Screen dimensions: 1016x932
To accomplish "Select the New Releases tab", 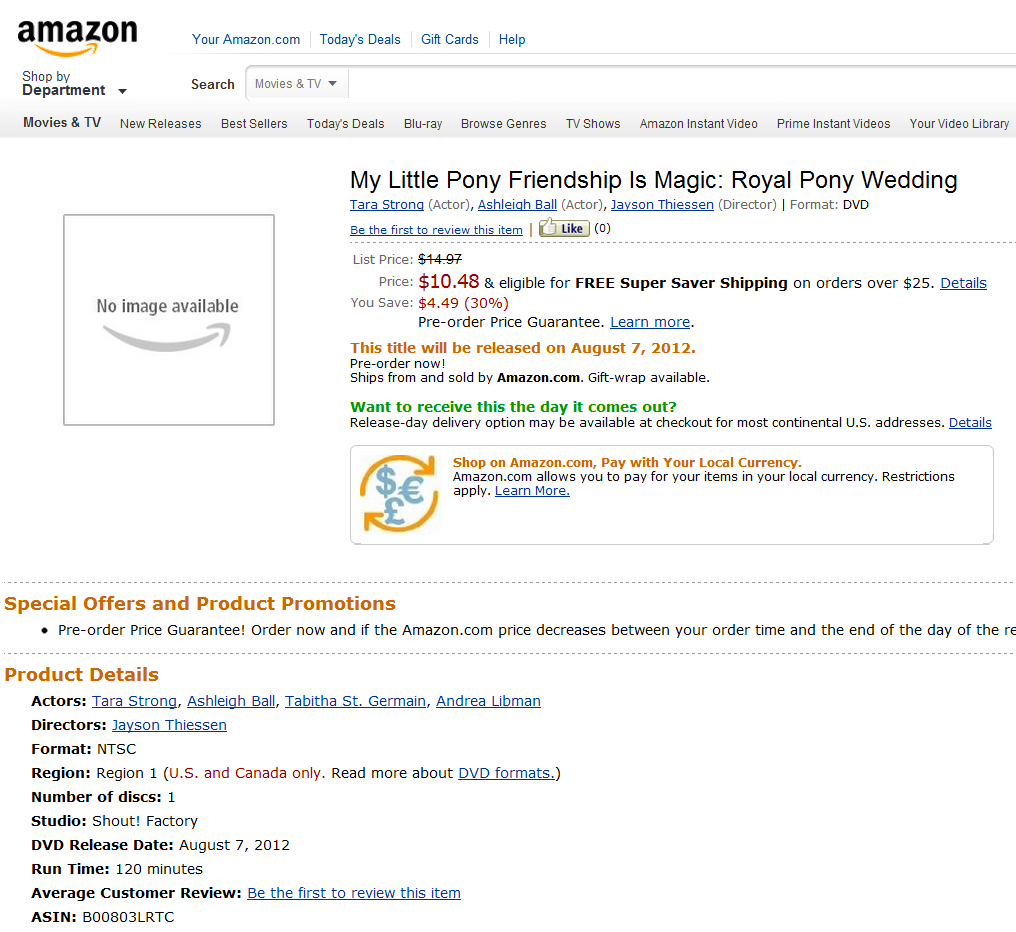I will (161, 124).
